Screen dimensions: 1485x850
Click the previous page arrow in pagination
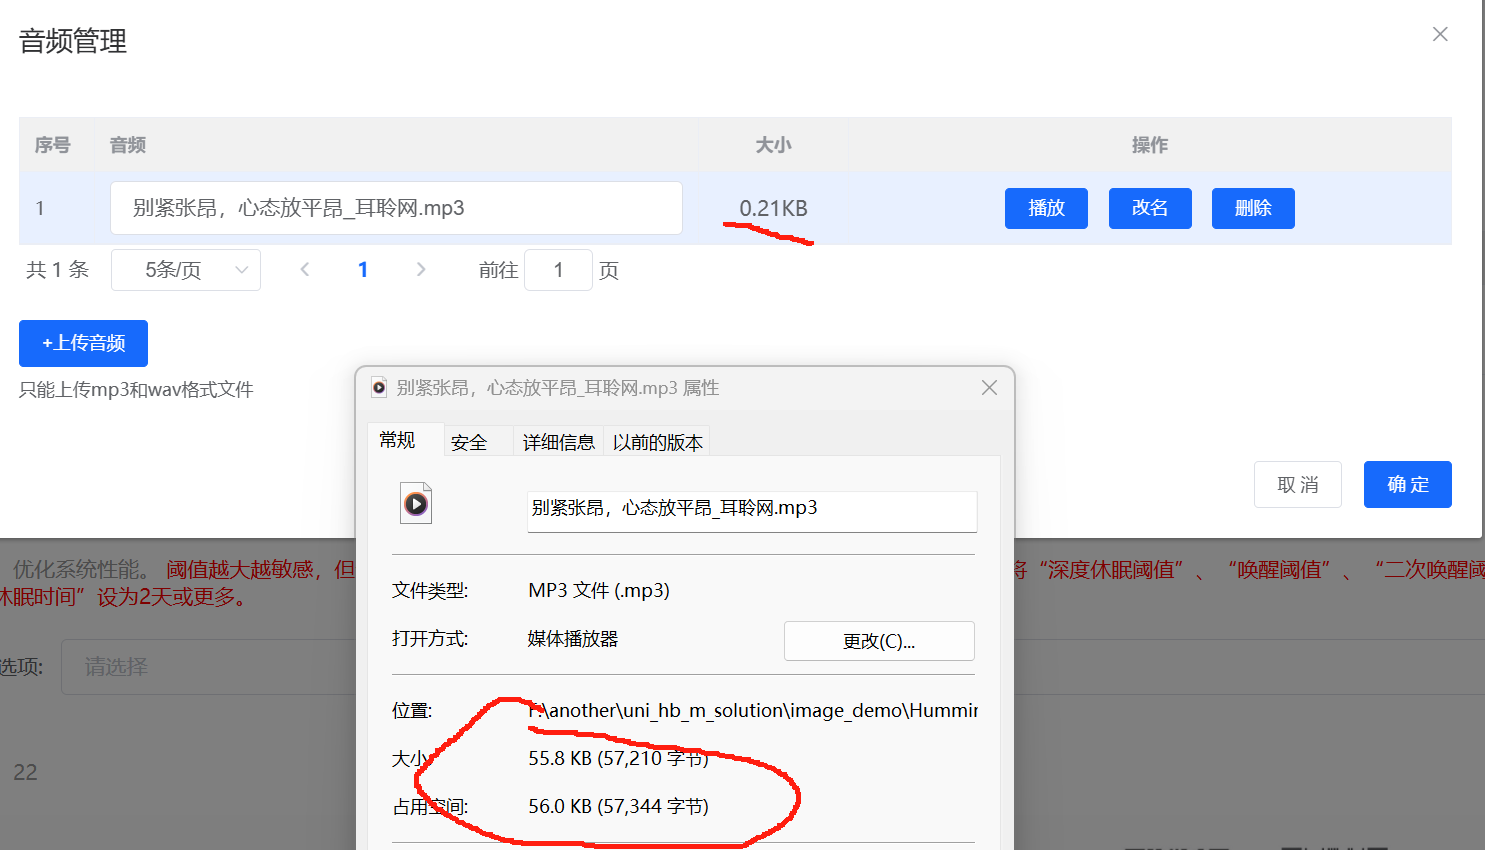[x=305, y=270]
